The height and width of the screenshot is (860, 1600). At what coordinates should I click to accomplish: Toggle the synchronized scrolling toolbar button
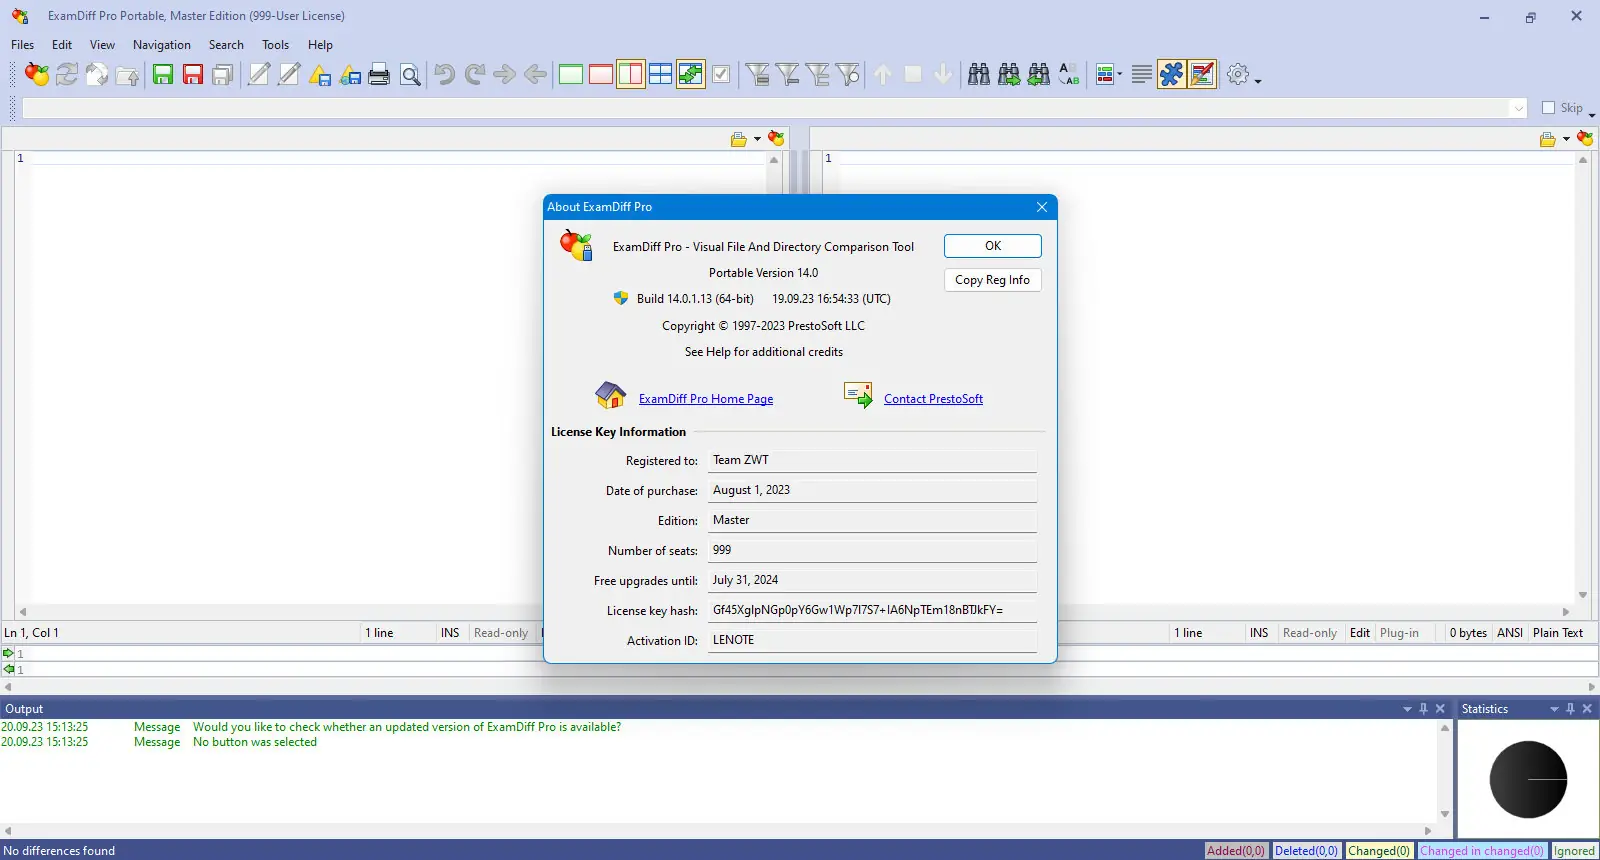pos(691,74)
